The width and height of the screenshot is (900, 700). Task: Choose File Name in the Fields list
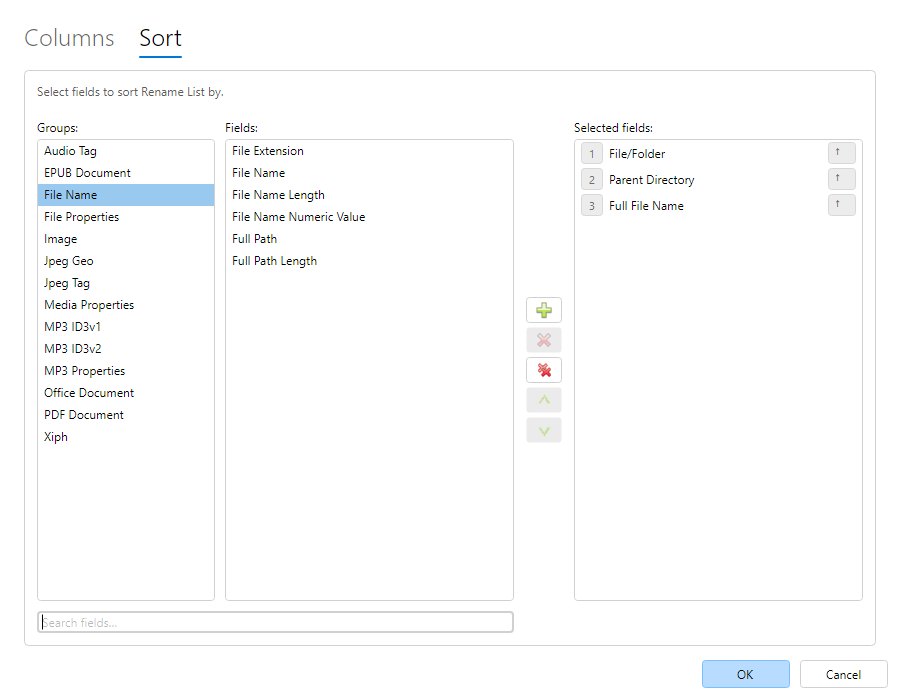tap(369, 173)
